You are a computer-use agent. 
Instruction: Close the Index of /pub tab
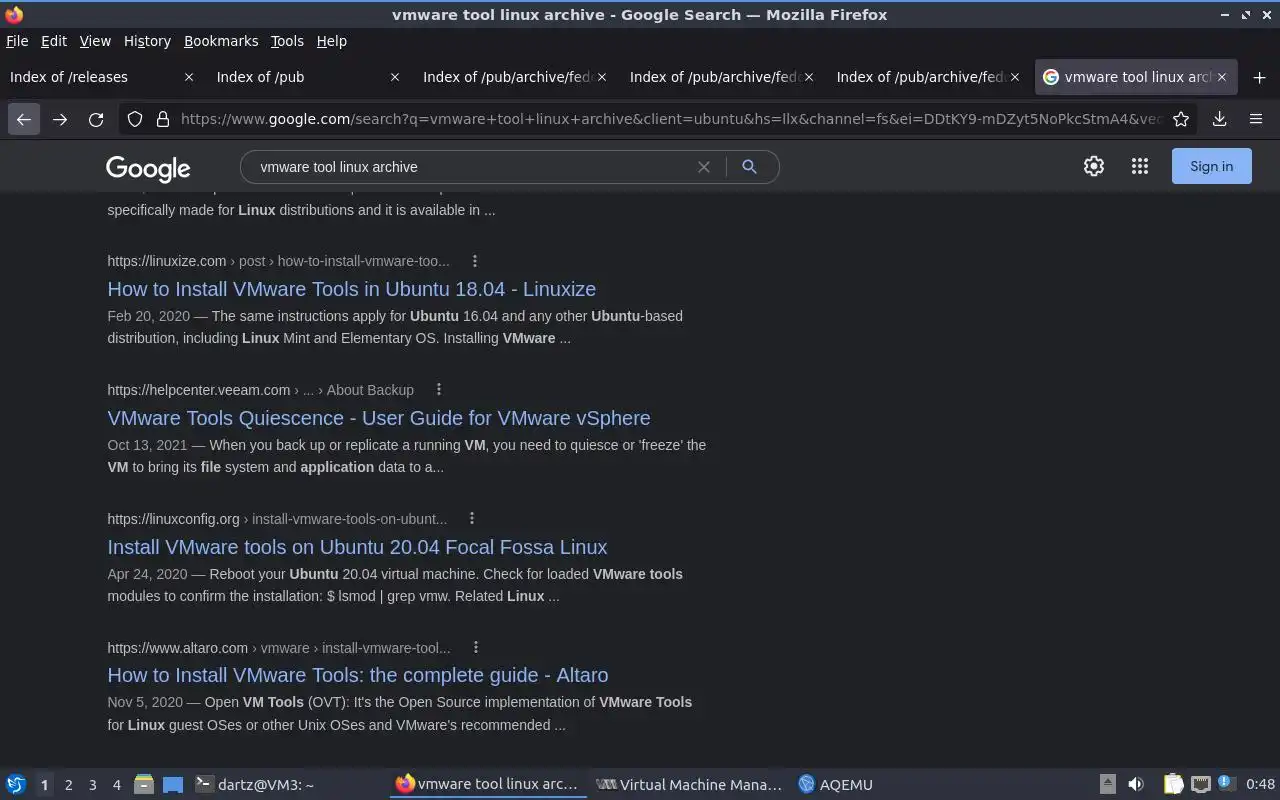coord(395,77)
